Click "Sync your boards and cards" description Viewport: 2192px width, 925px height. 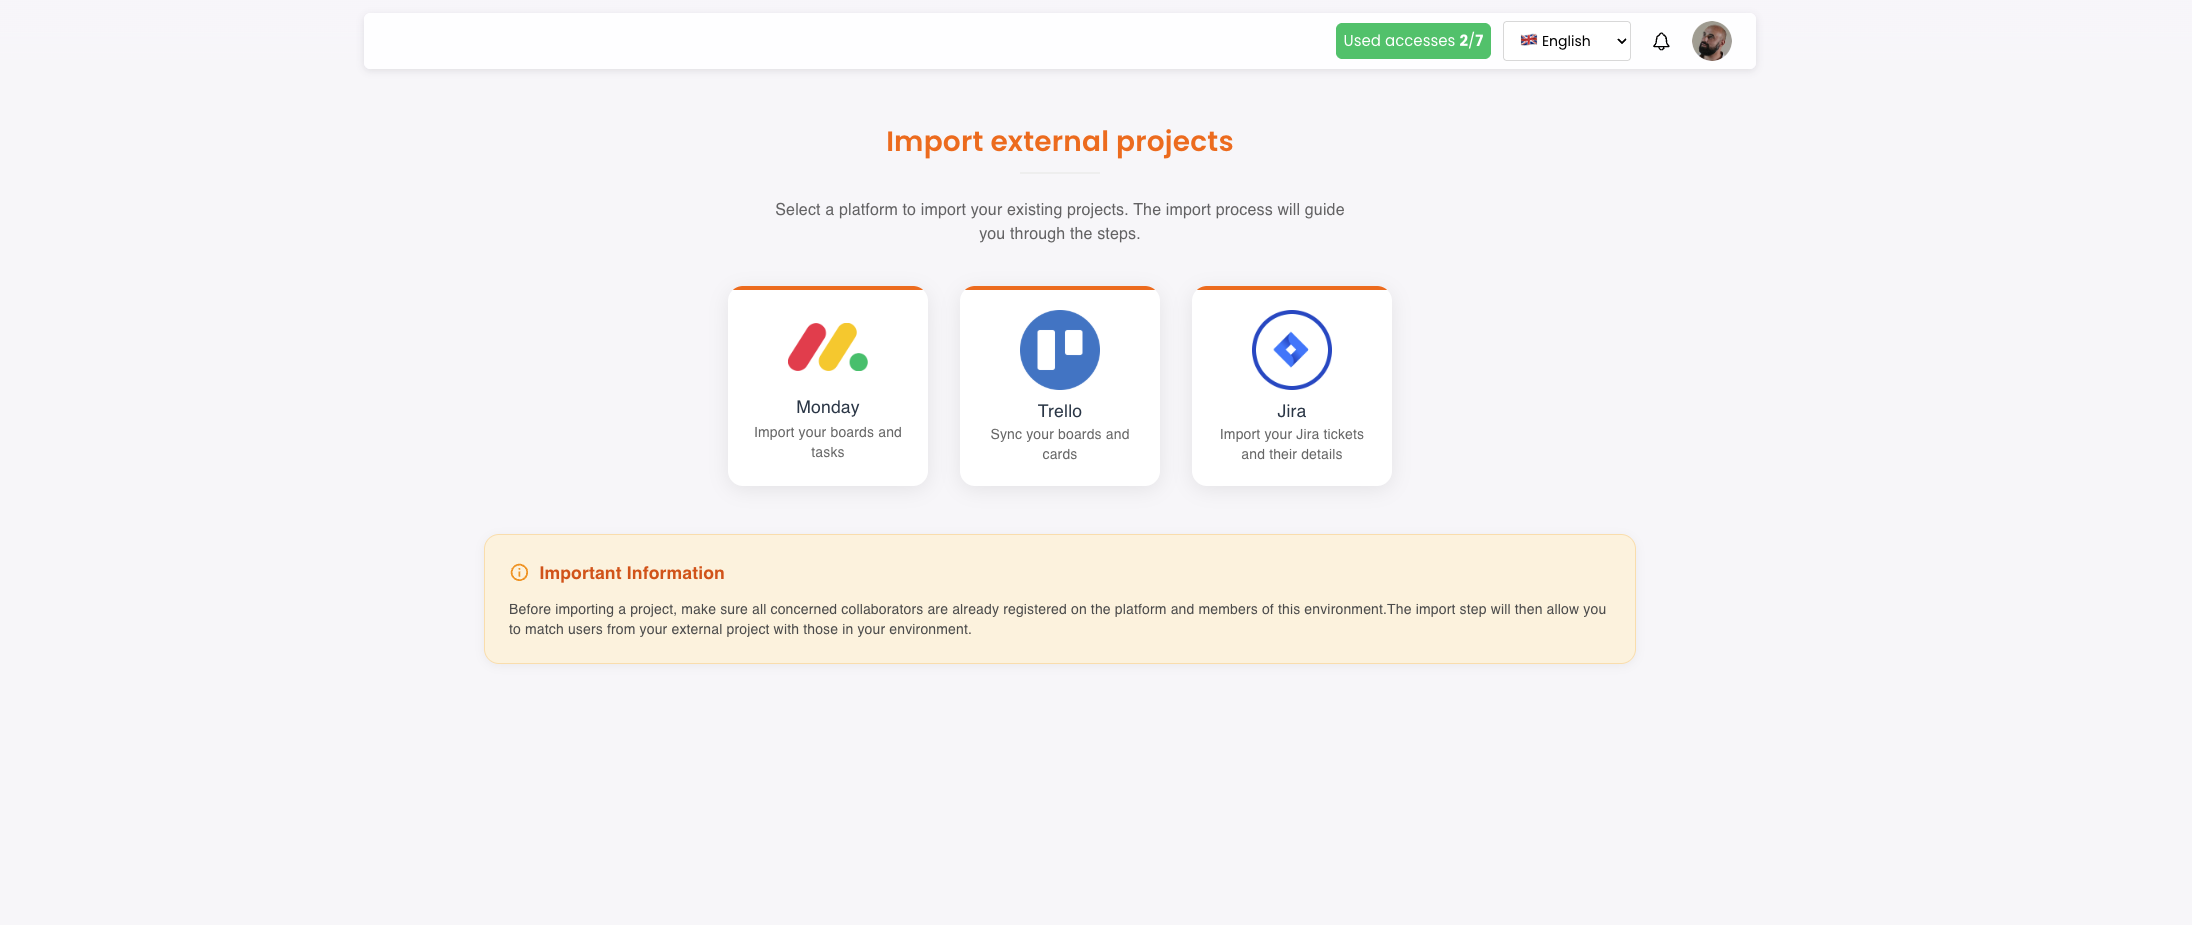click(1059, 444)
